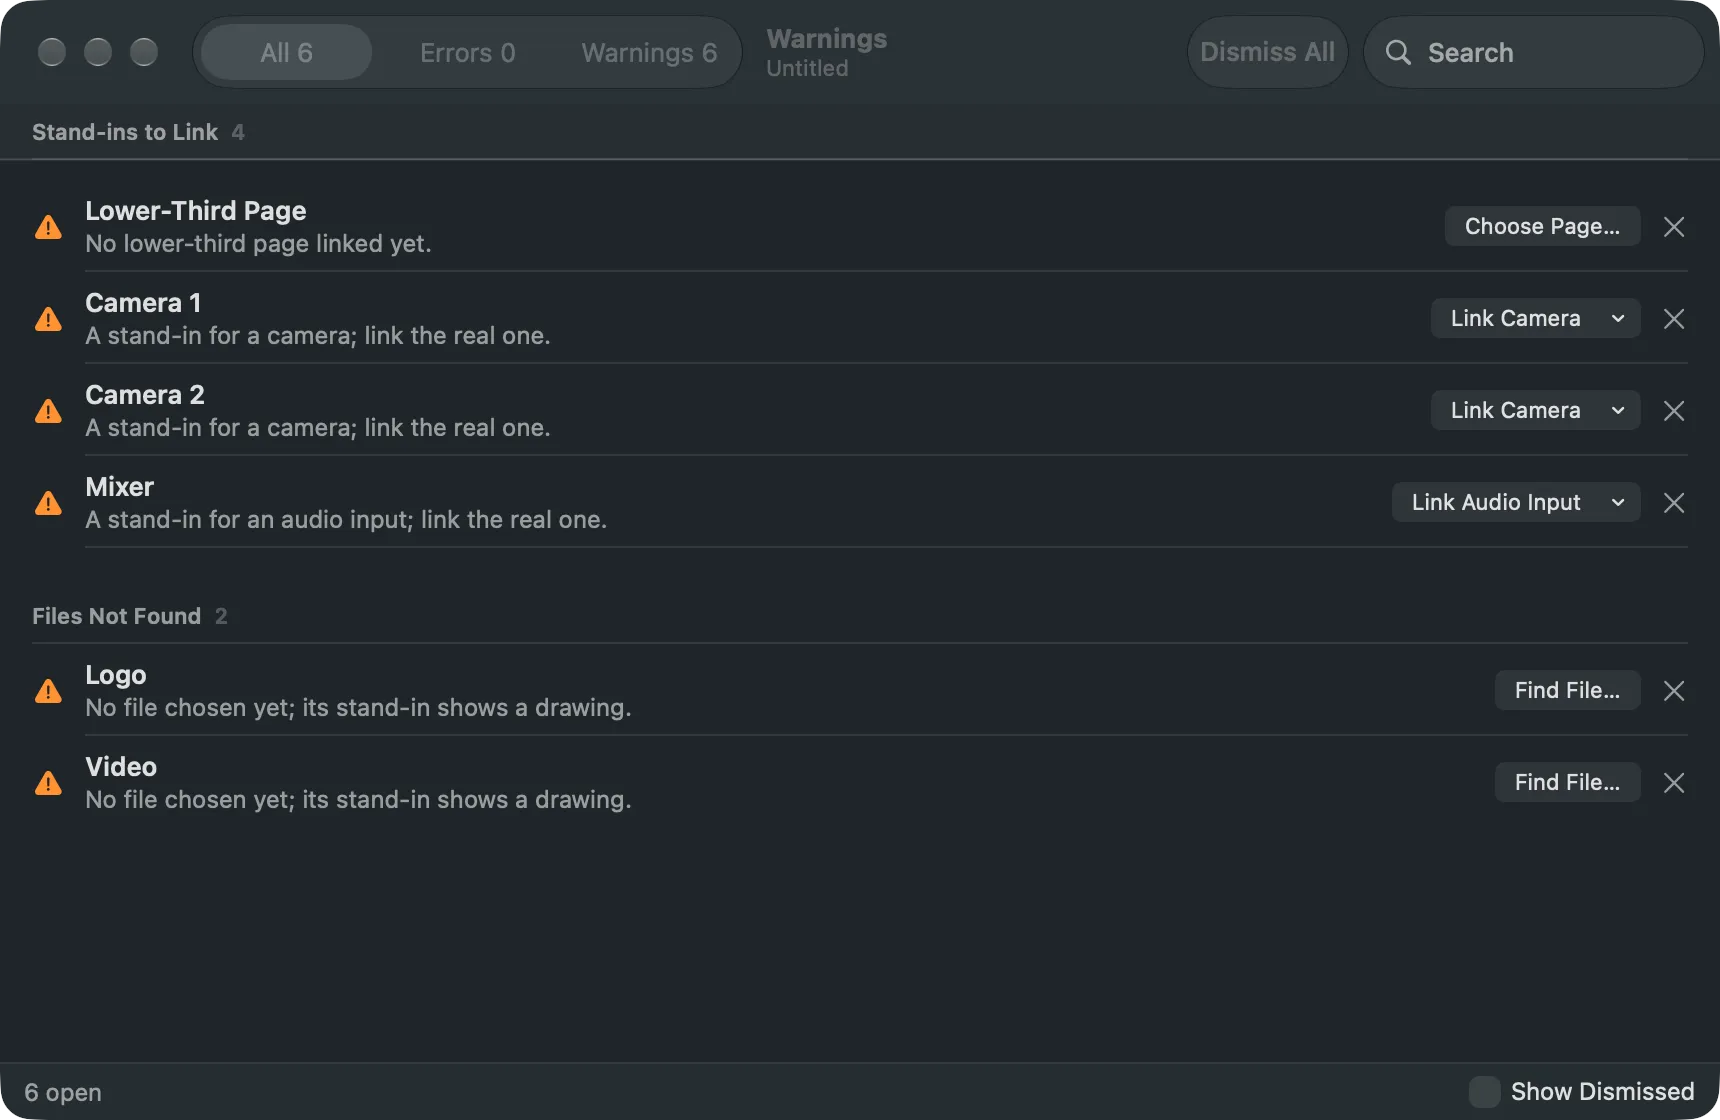Dismiss the Mixer warning
Viewport: 1720px width, 1120px height.
[x=1674, y=503]
